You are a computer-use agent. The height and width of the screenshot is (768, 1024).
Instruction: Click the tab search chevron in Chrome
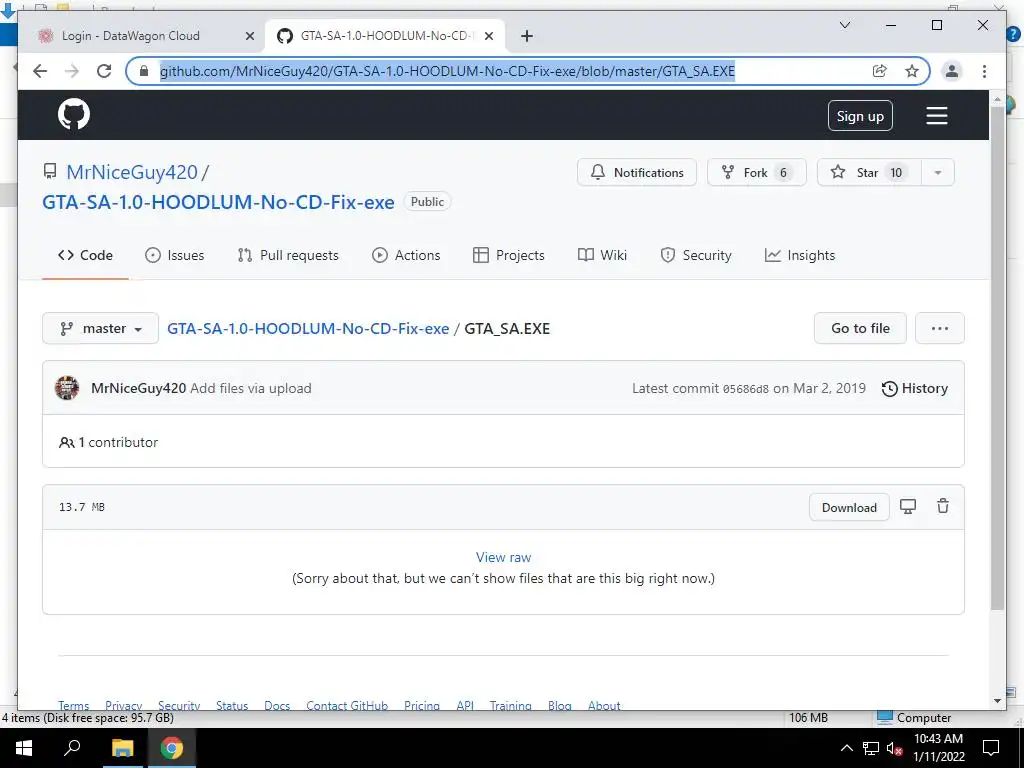(x=845, y=25)
